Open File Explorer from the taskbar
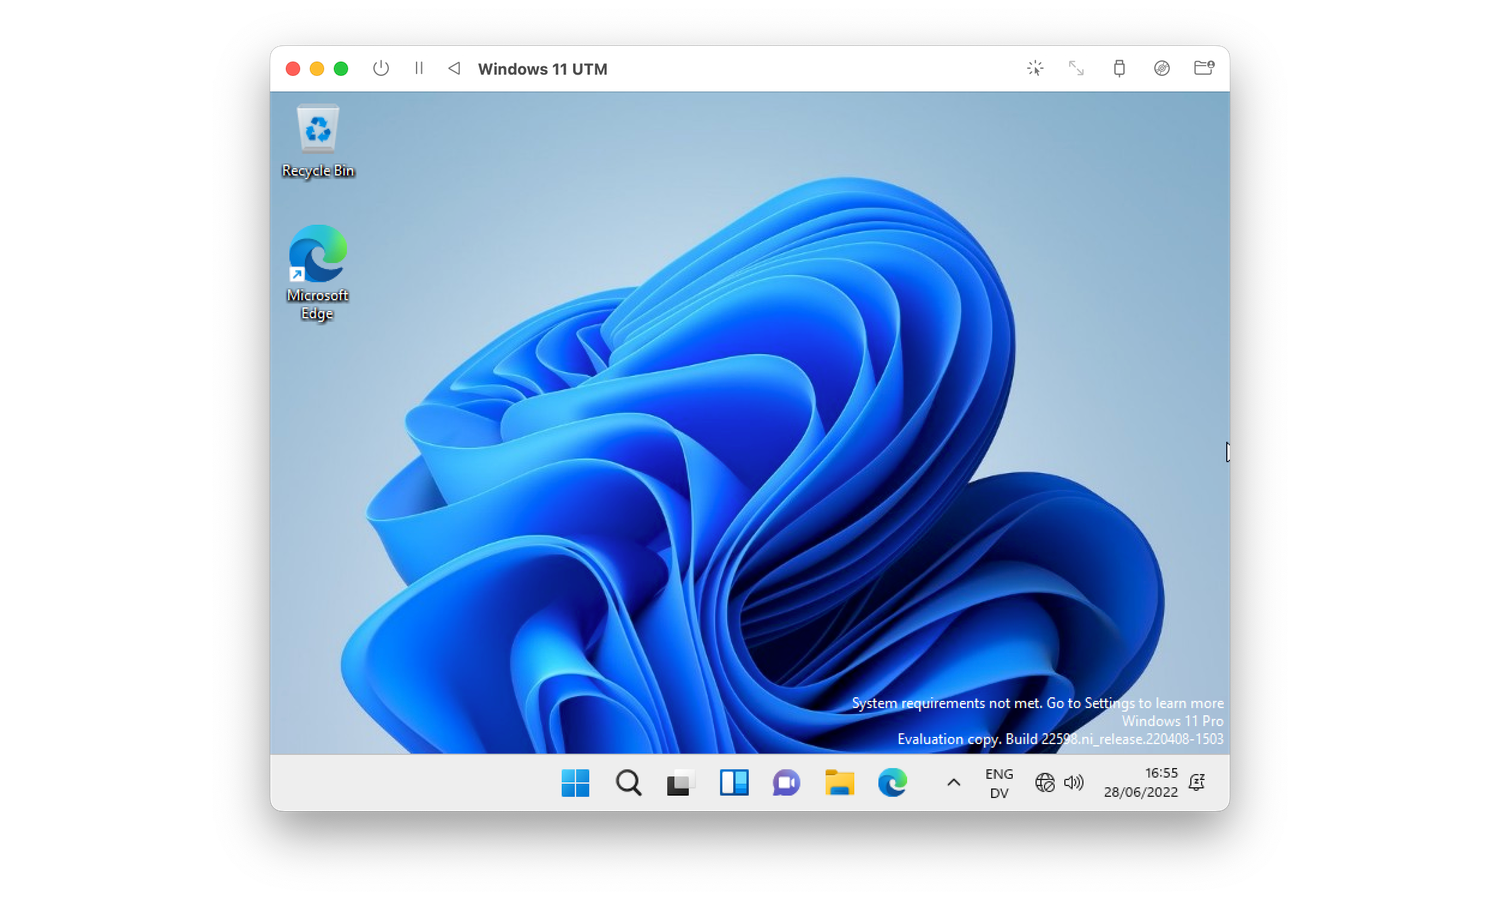The height and width of the screenshot is (900, 1500). click(x=839, y=783)
